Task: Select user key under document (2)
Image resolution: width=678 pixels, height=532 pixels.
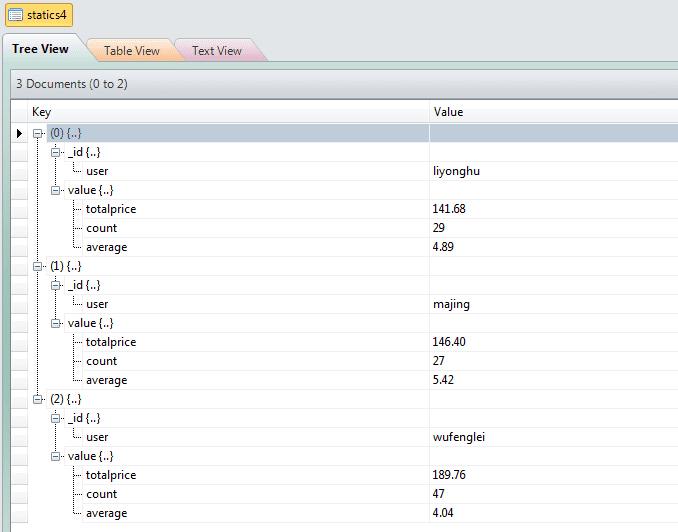Action: [x=97, y=437]
